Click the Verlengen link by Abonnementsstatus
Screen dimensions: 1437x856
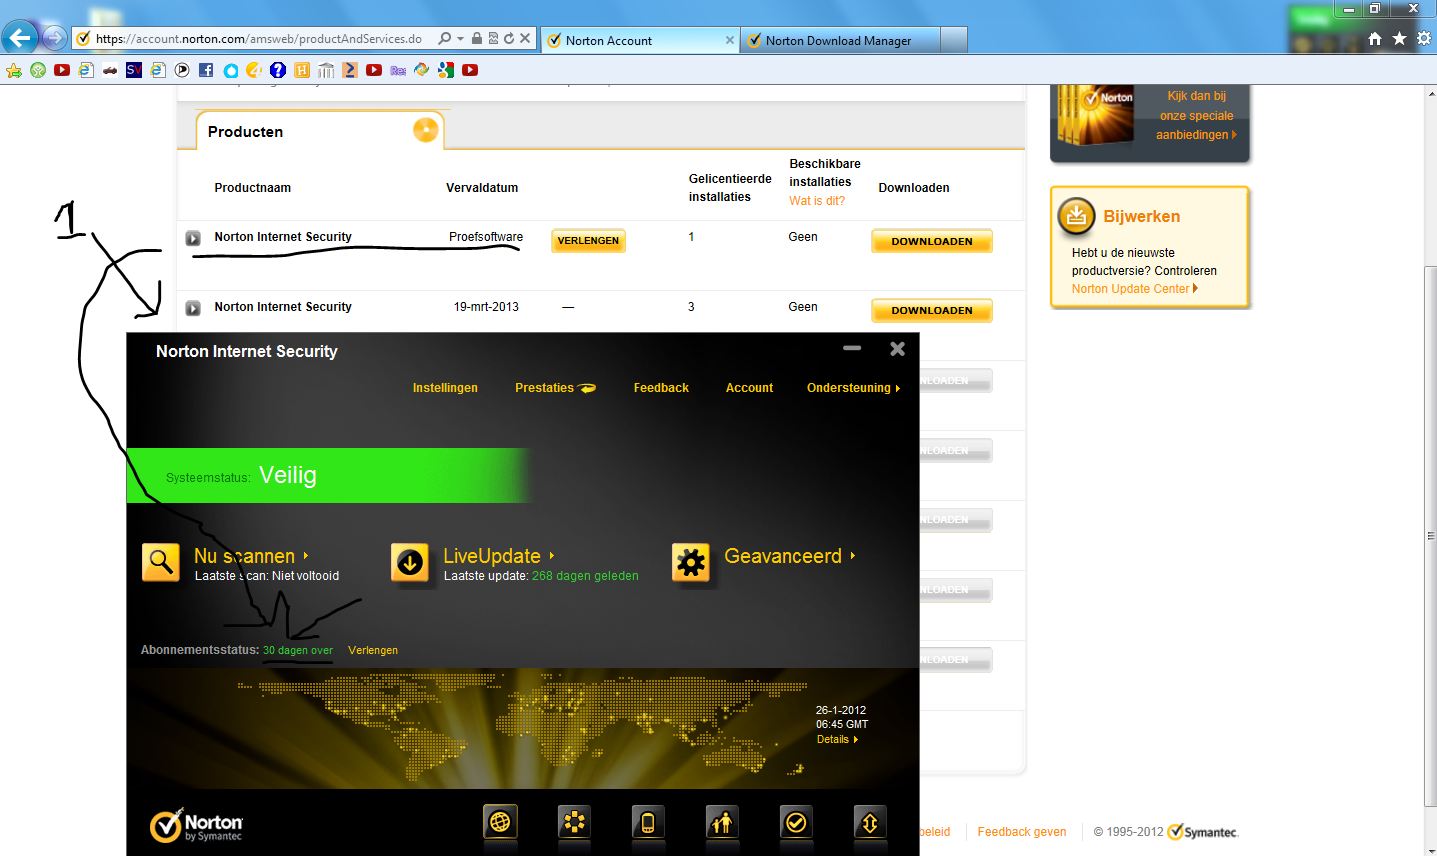[x=373, y=650]
